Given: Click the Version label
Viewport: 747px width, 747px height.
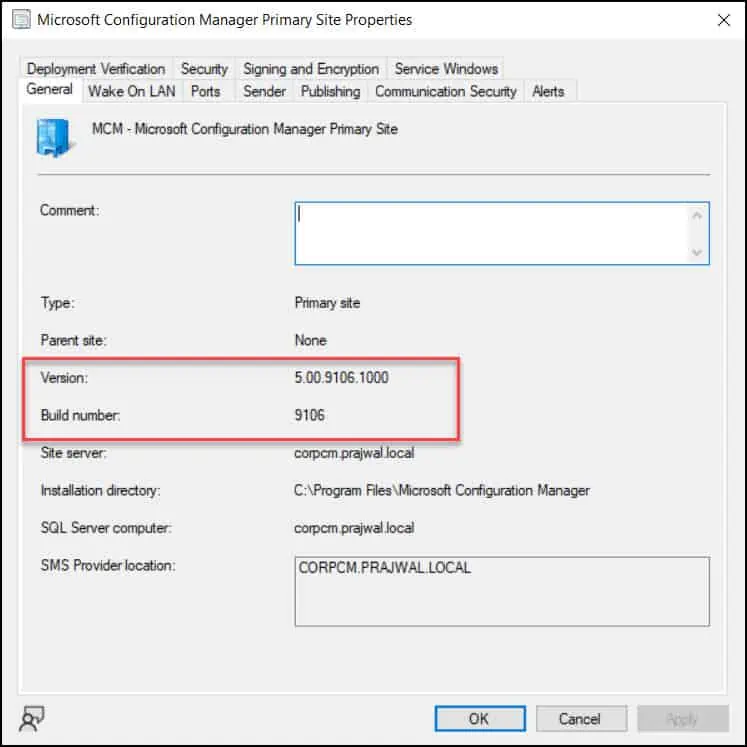Looking at the screenshot, I should pos(64,378).
